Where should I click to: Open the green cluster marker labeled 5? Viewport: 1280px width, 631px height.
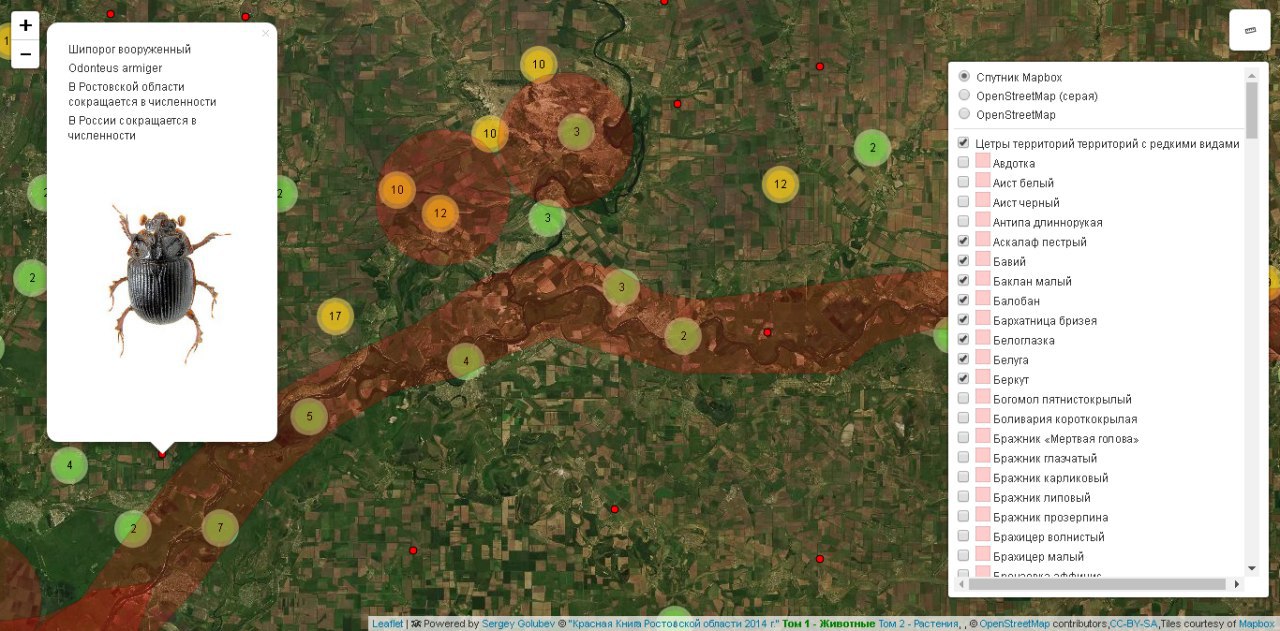(309, 417)
